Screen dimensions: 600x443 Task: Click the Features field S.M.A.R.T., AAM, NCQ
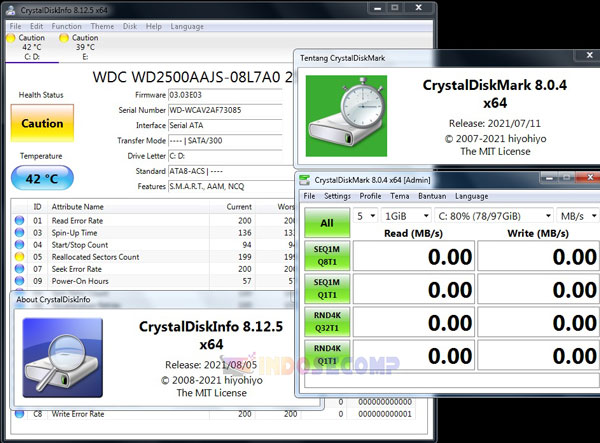coord(230,186)
